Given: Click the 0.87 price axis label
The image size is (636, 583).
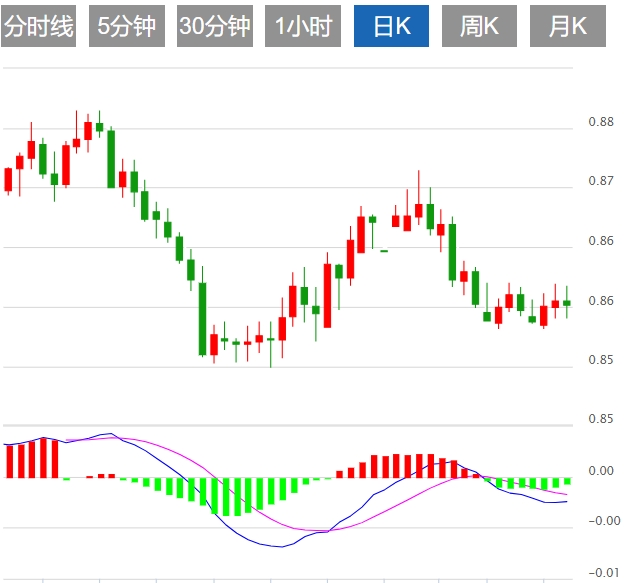Looking at the screenshot, I should [x=601, y=181].
